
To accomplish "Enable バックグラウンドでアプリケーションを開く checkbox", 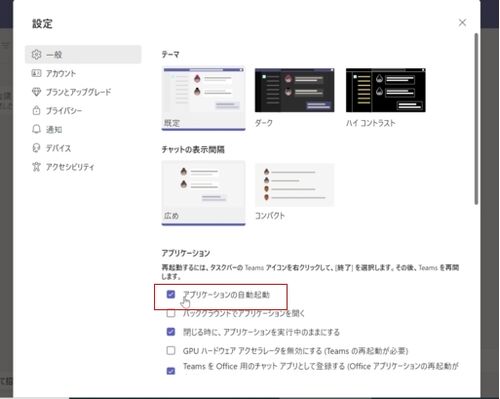I will [171, 313].
